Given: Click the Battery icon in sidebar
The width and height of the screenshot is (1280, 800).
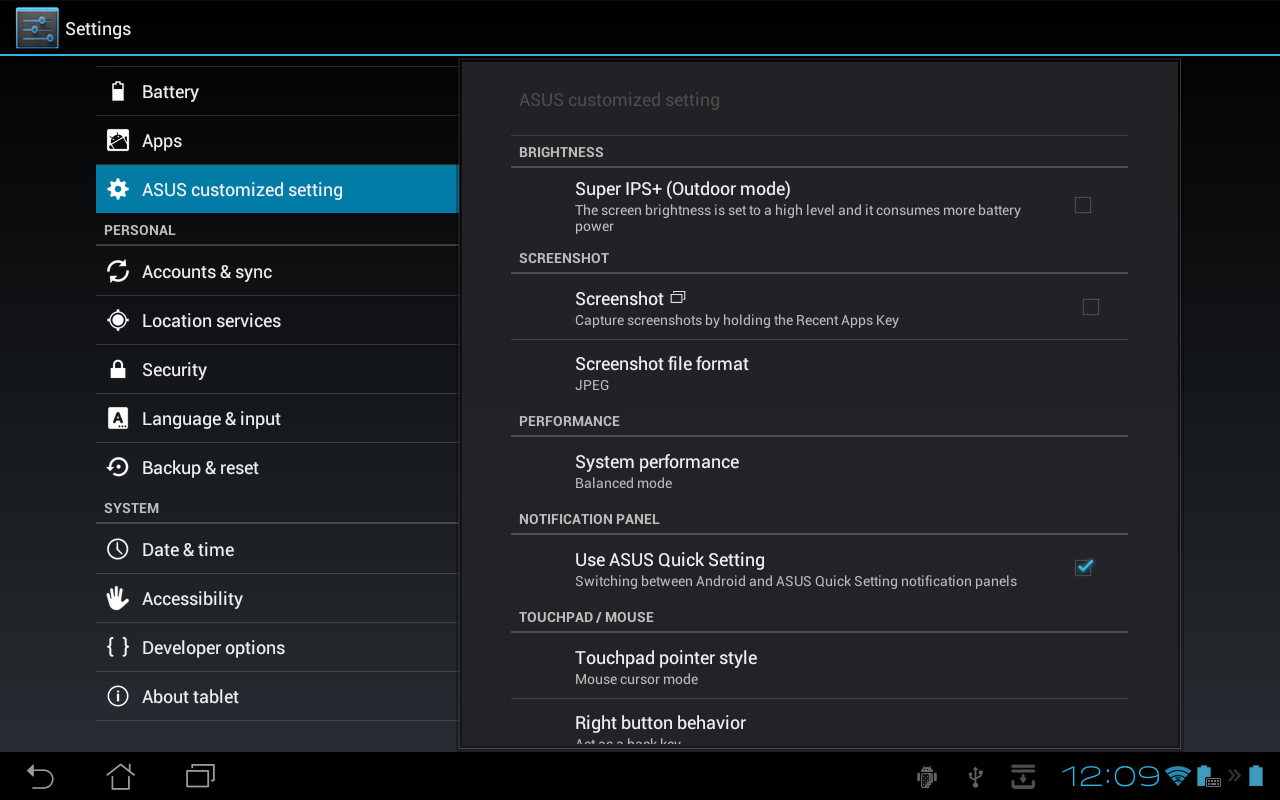Looking at the screenshot, I should pyautogui.click(x=118, y=92).
